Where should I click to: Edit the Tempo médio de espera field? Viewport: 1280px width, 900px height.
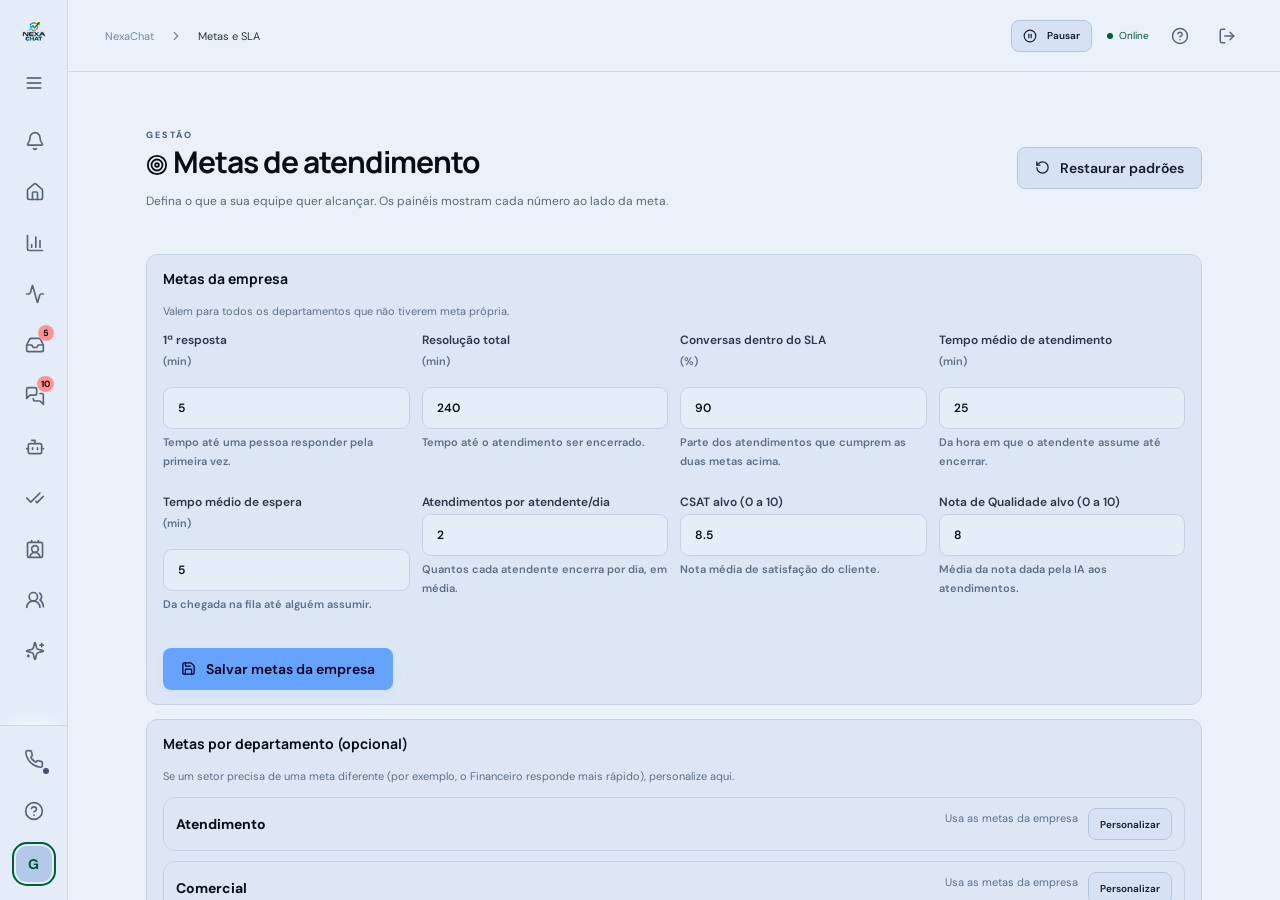point(286,570)
